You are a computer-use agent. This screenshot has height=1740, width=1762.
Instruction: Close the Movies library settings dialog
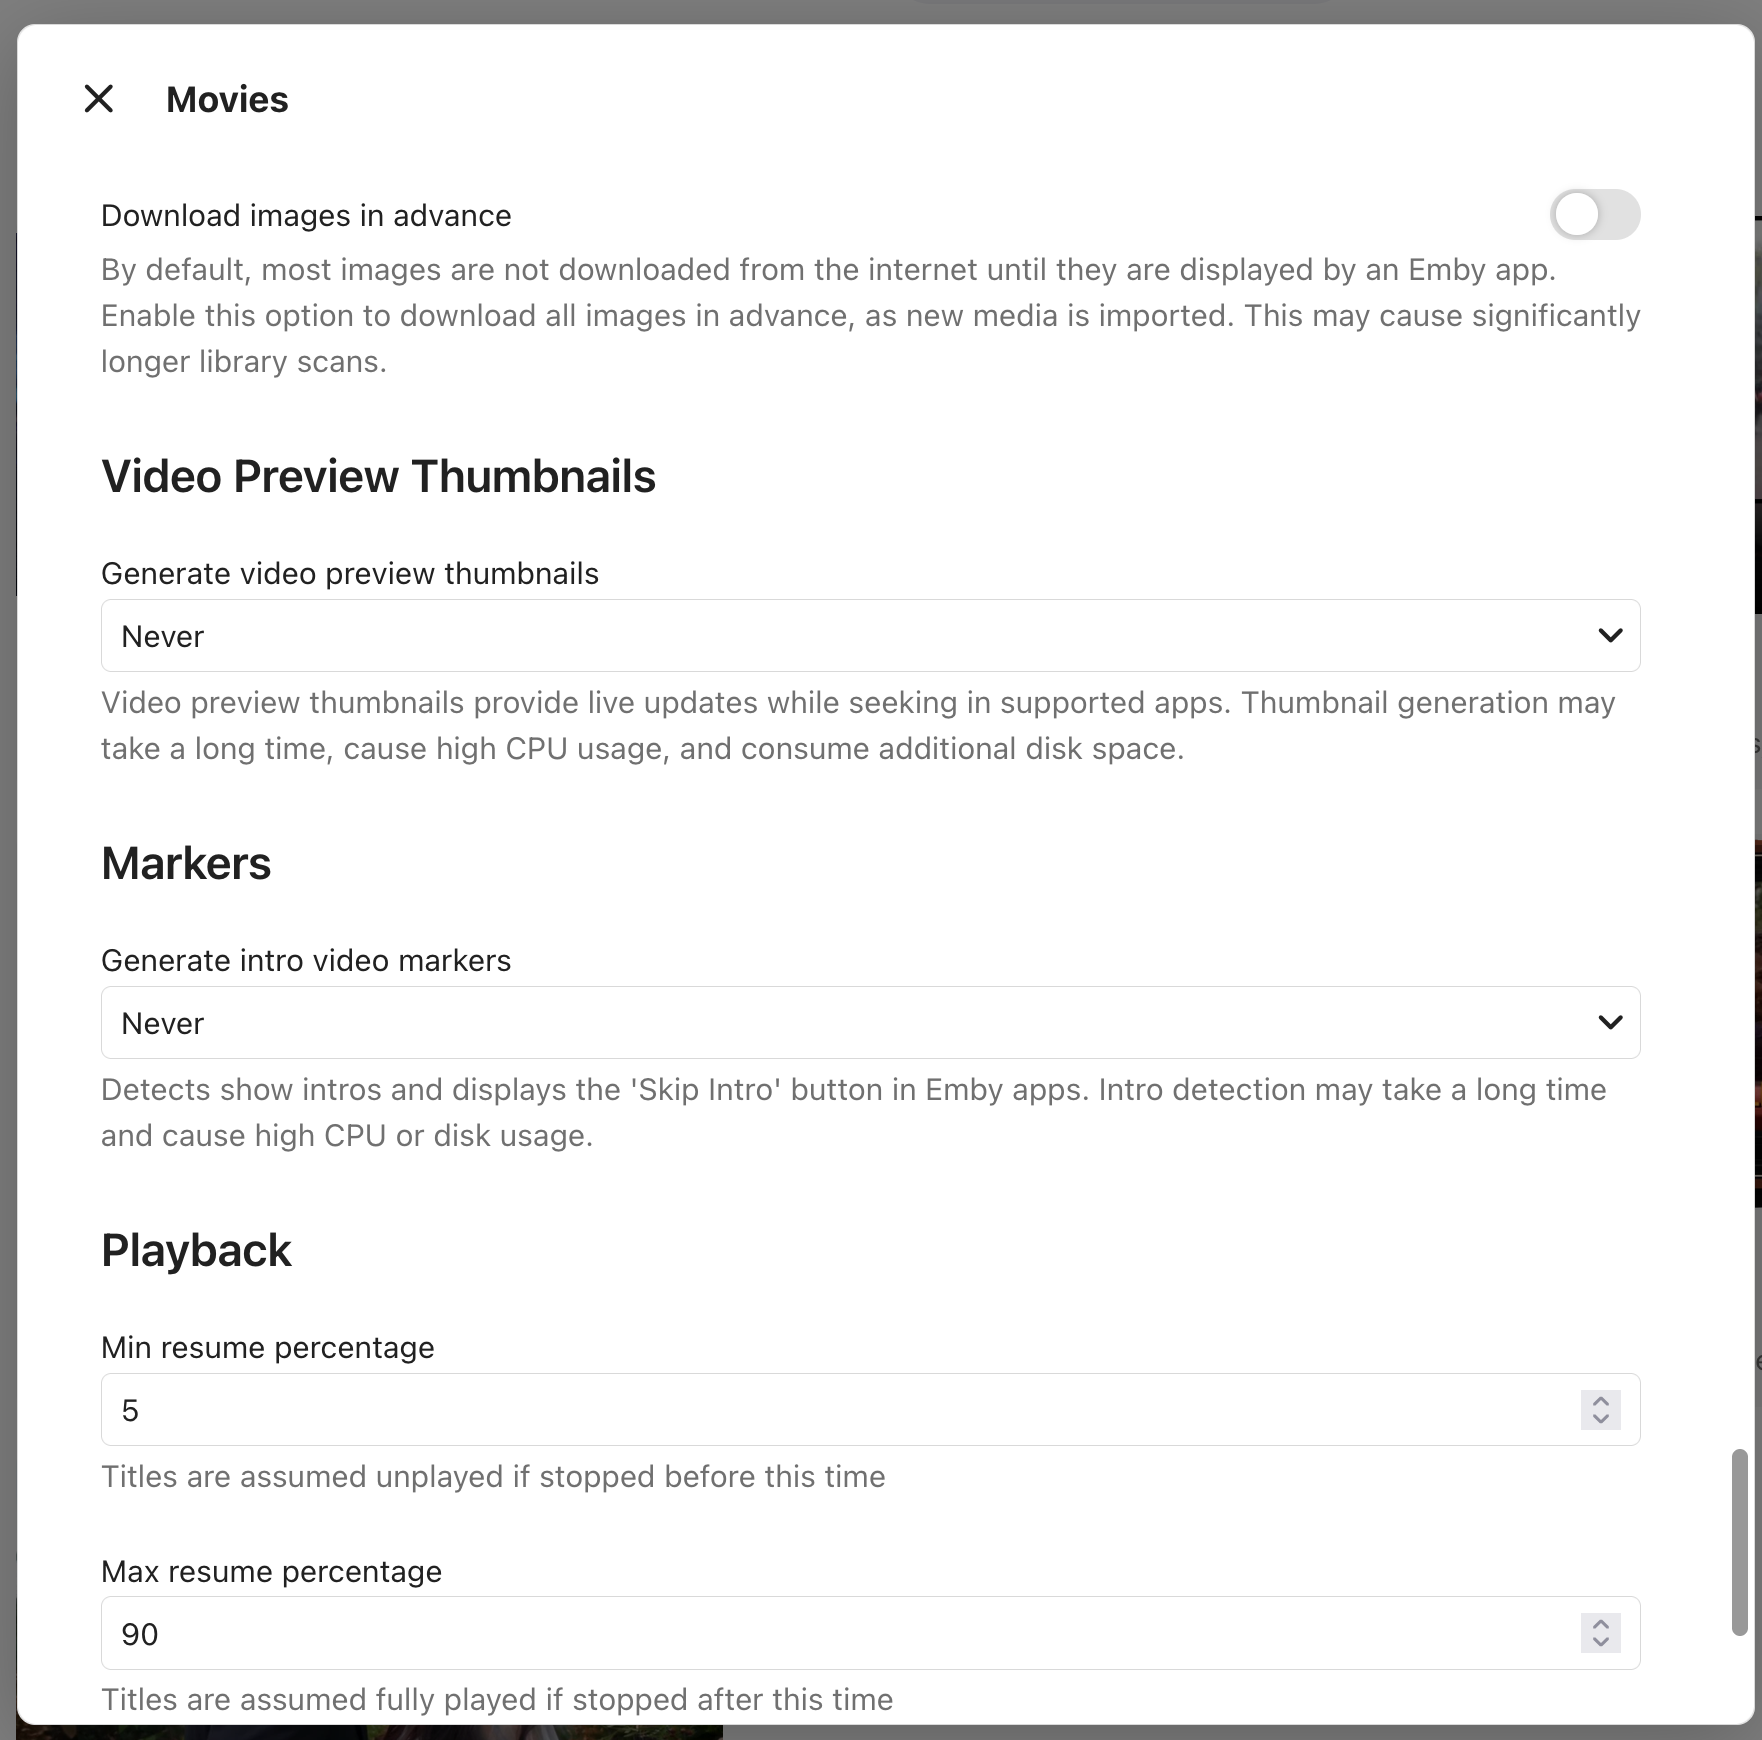coord(99,99)
